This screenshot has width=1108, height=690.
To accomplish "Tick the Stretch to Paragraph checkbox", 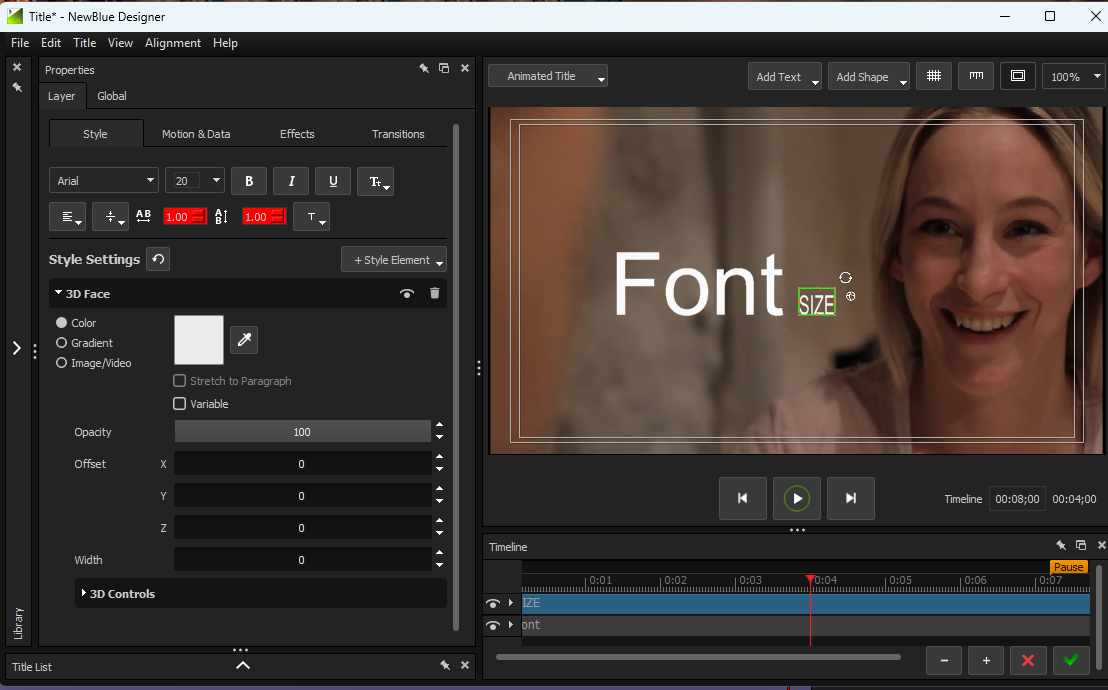I will click(x=179, y=380).
